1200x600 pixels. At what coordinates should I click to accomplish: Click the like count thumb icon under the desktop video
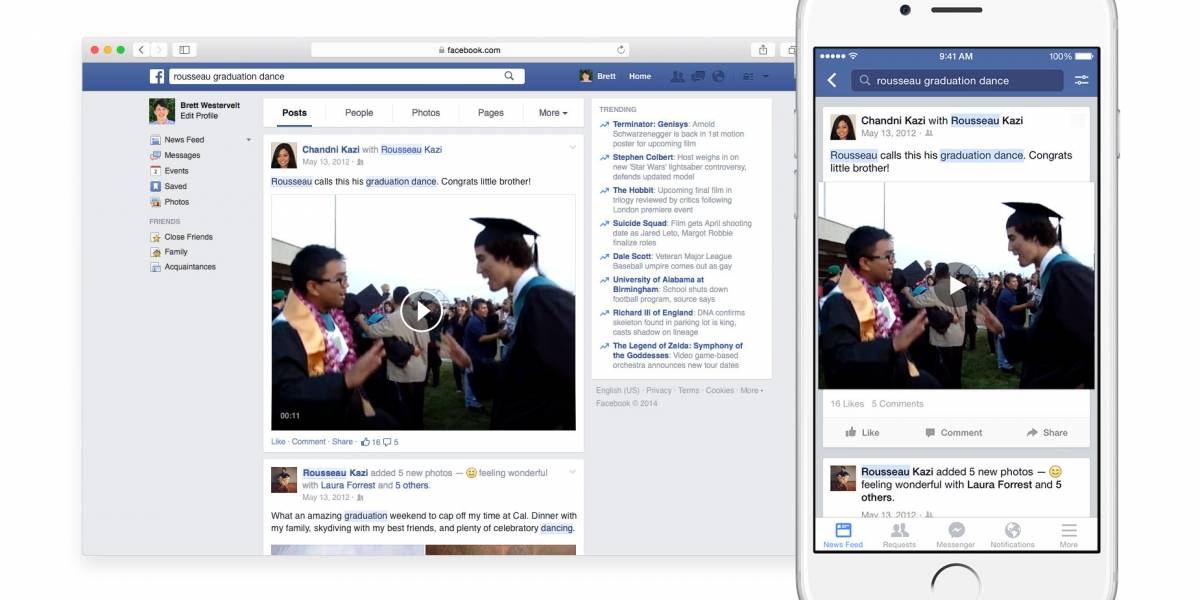366,441
